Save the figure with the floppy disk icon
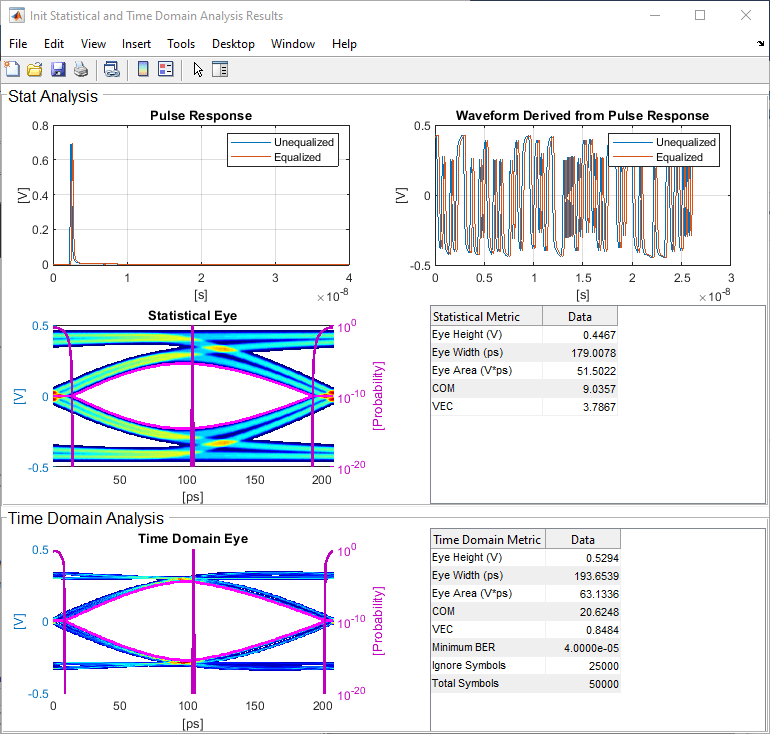Viewport: 770px width, 734px height. (58, 69)
